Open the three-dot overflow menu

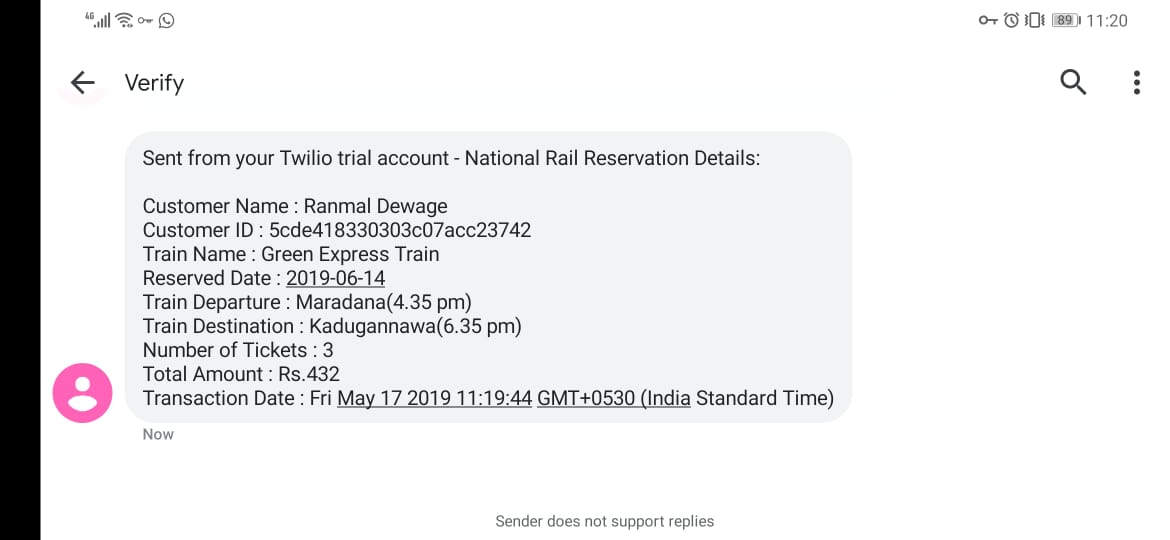(1136, 82)
